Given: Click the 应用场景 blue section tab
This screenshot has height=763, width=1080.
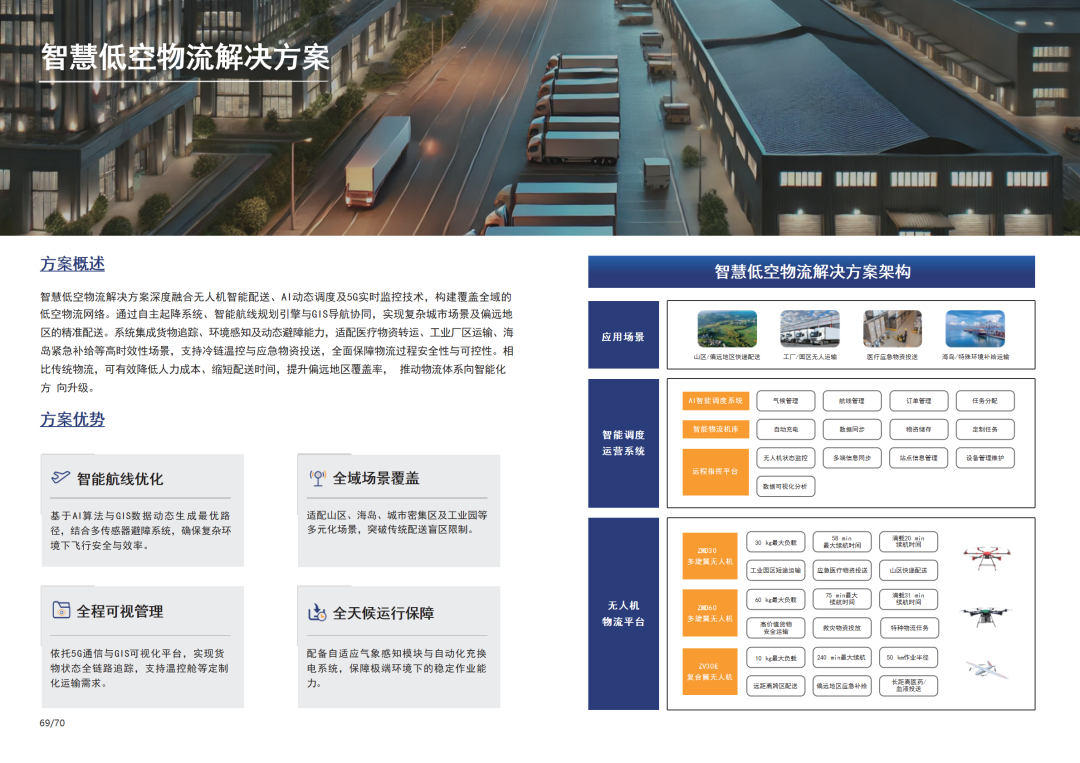Looking at the screenshot, I should tap(623, 337).
